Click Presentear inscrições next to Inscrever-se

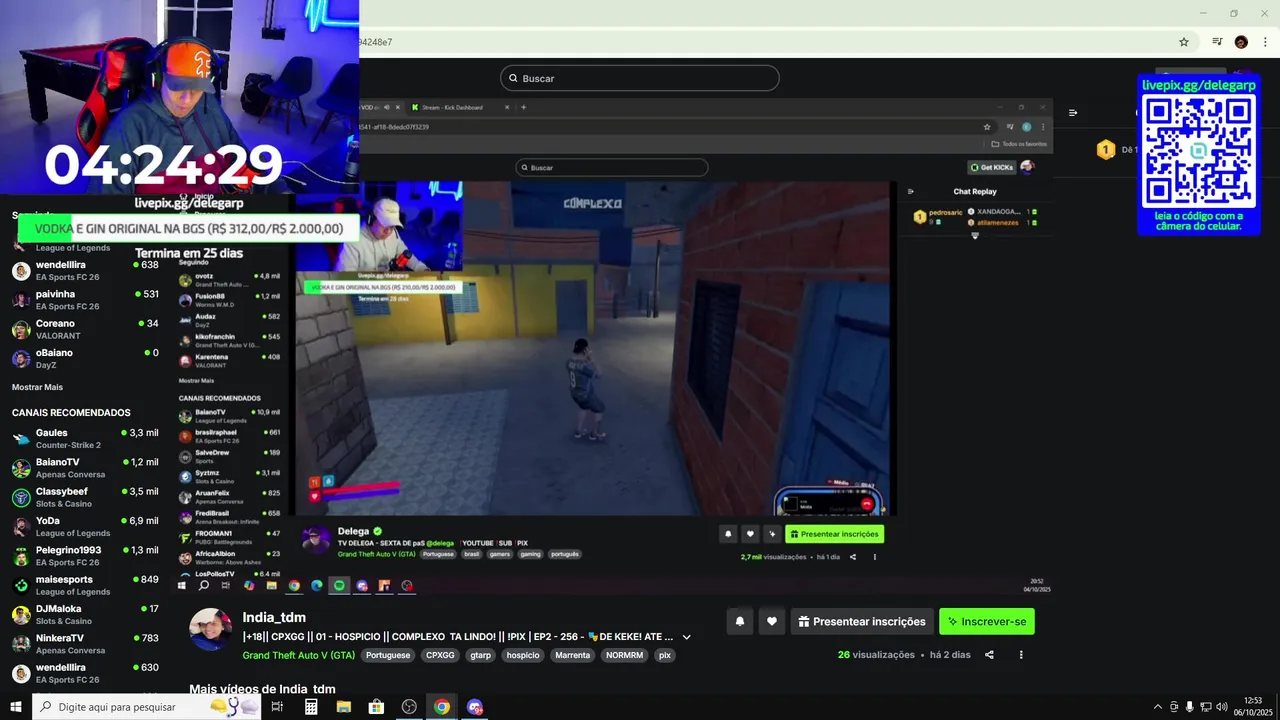pyautogui.click(x=862, y=621)
